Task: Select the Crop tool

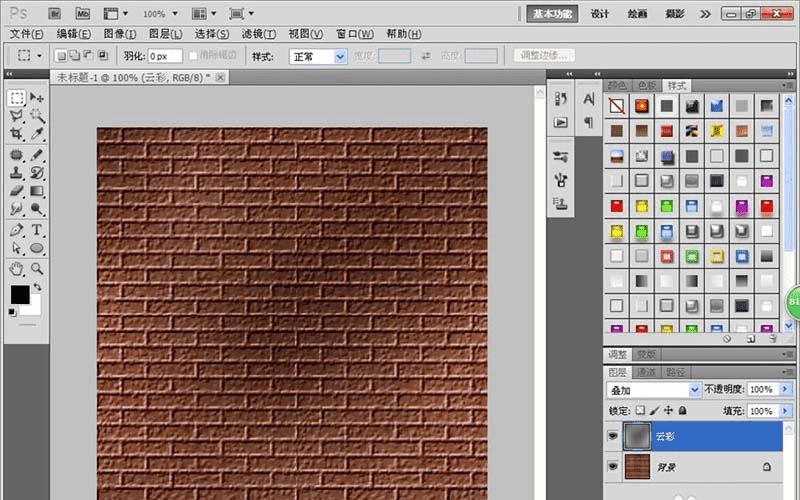Action: pyautogui.click(x=17, y=133)
